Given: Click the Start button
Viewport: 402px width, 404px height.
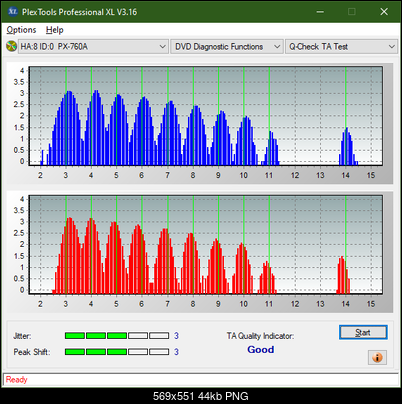Looking at the screenshot, I should (363, 332).
